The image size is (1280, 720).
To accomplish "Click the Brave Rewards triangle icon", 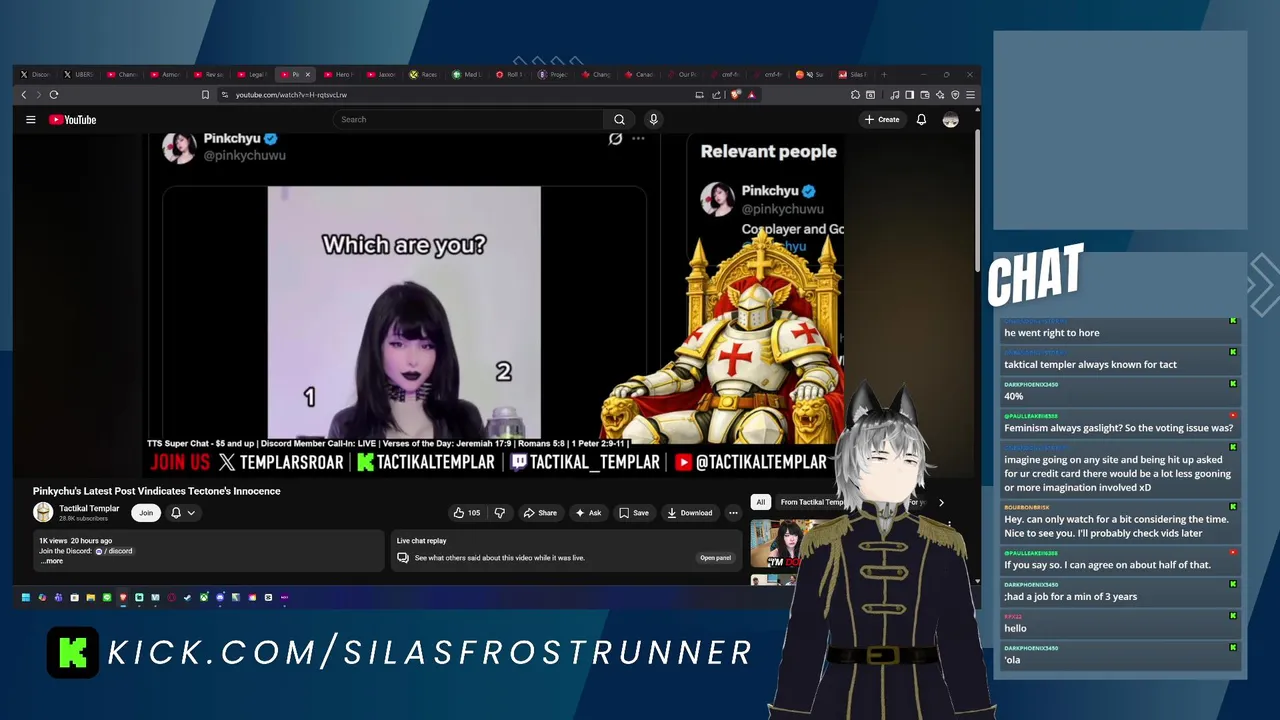I will tap(751, 95).
